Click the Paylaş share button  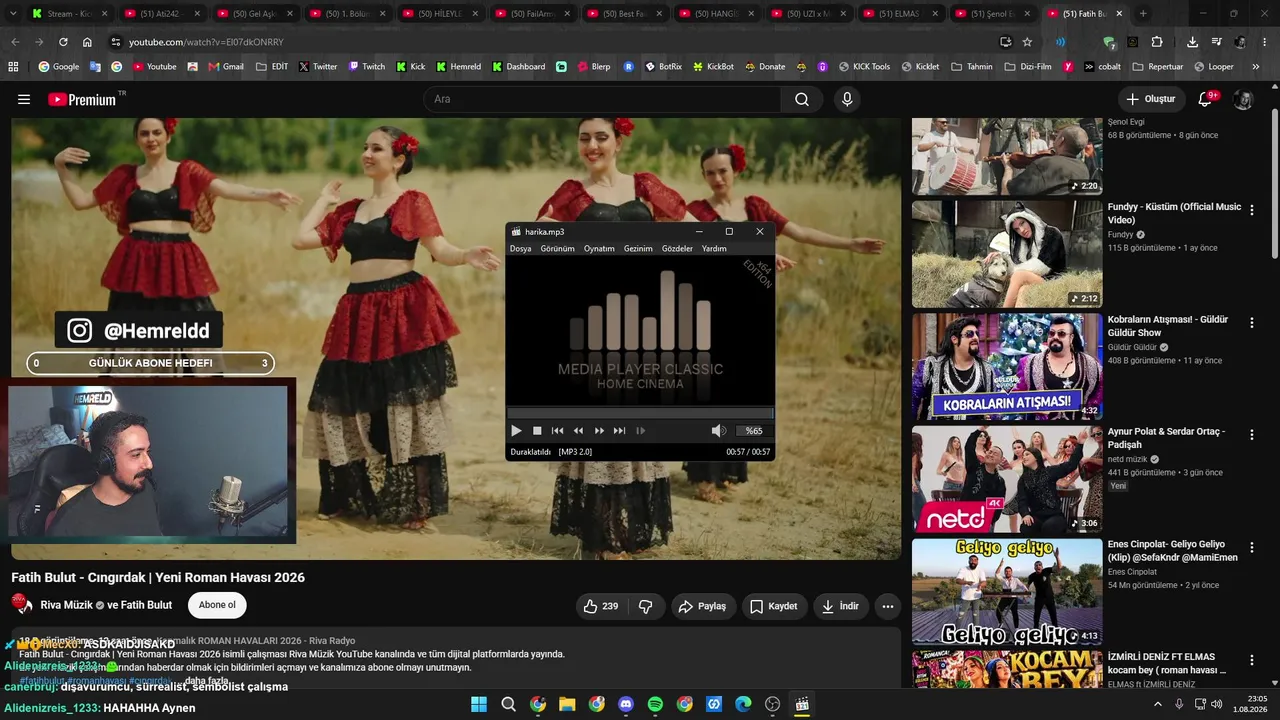click(702, 606)
